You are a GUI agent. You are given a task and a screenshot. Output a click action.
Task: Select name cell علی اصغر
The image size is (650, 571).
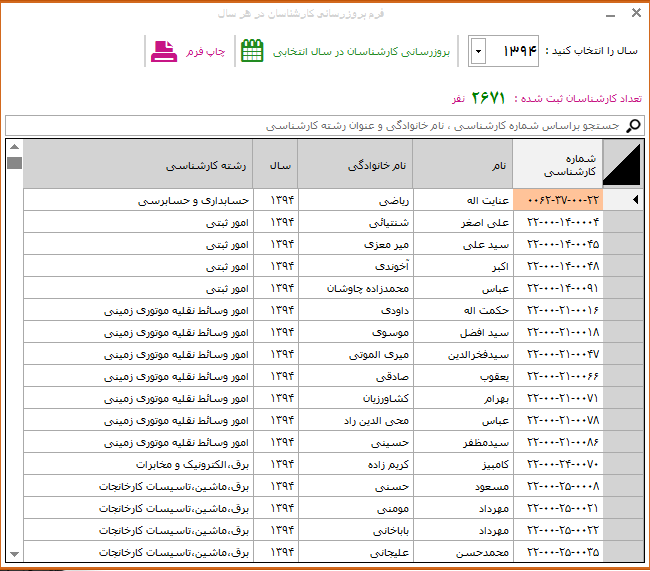(463, 222)
